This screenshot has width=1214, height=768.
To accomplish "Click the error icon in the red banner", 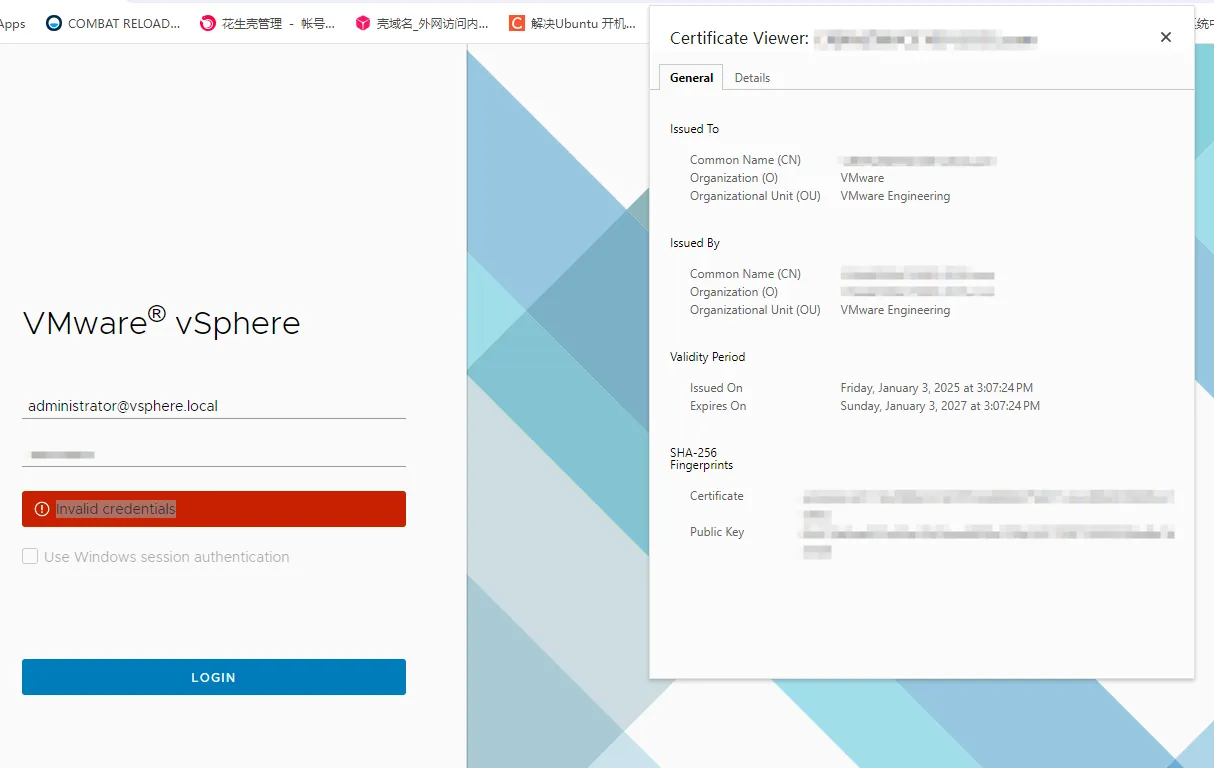I will [42, 509].
